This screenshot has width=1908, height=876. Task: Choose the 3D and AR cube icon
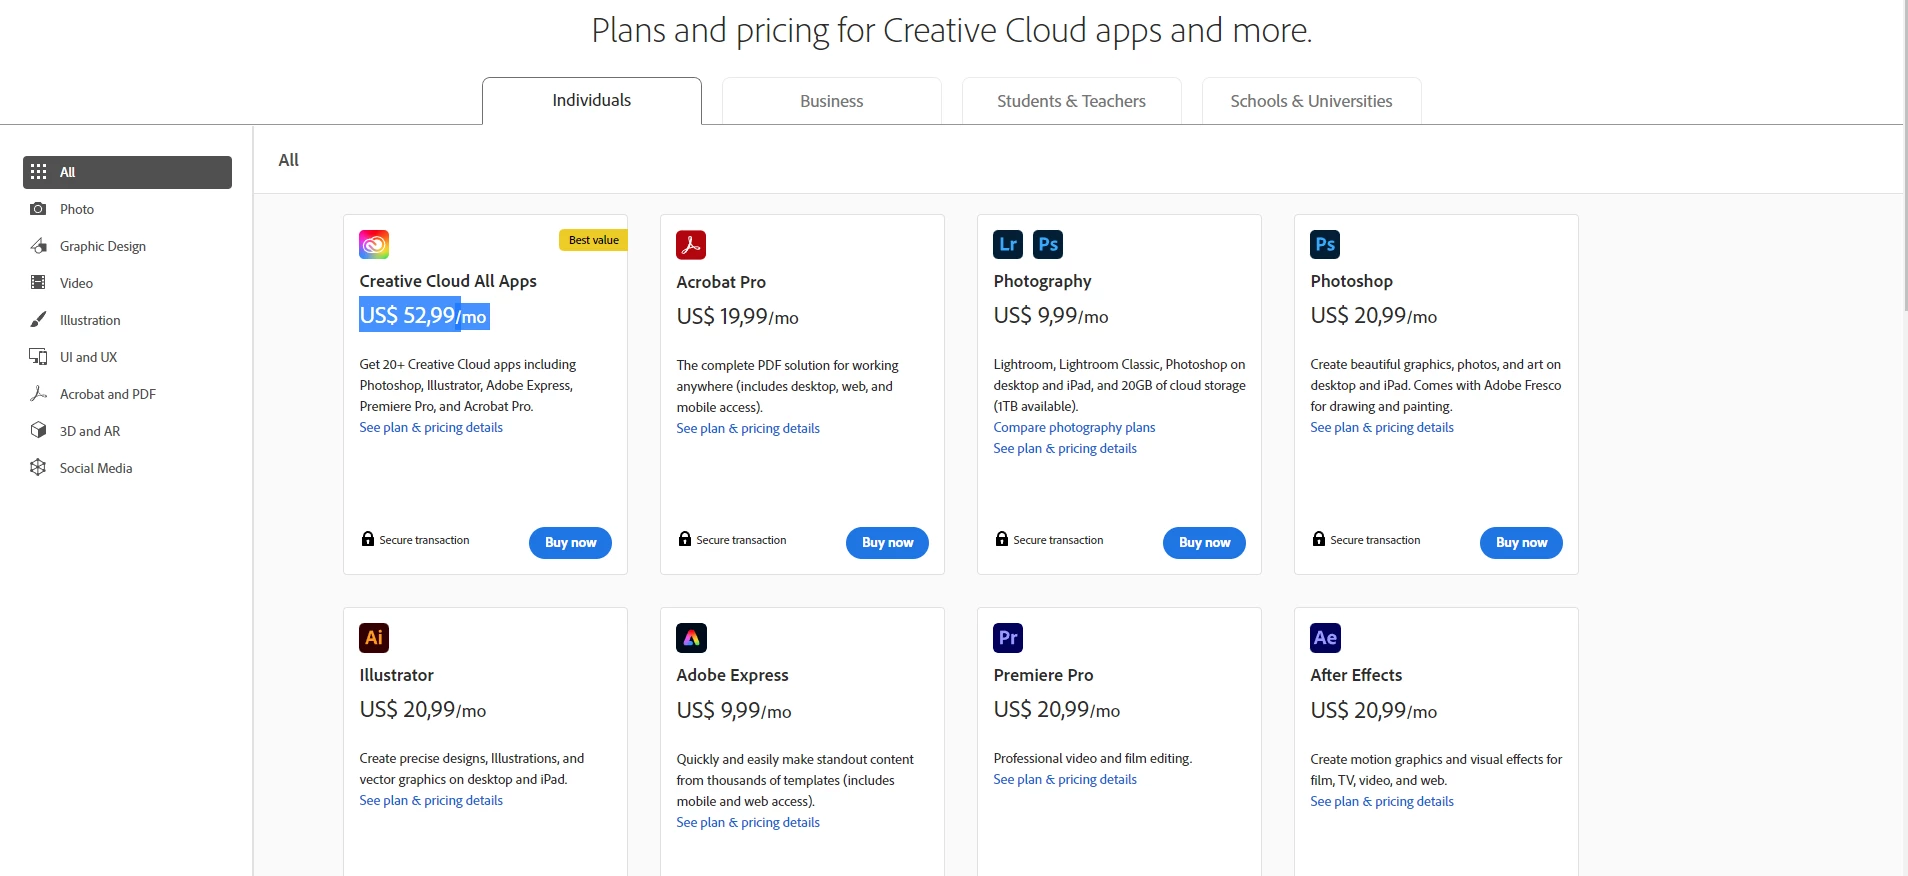(38, 431)
